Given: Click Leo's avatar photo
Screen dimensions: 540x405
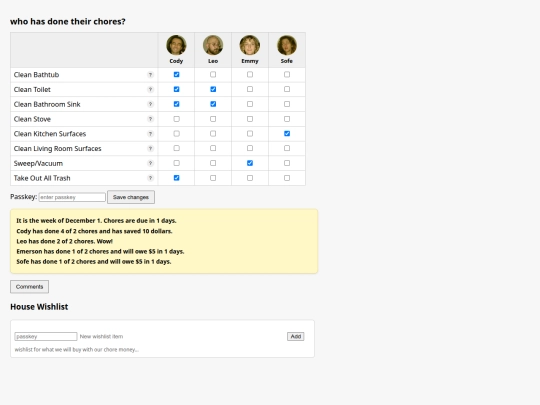Looking at the screenshot, I should (x=213, y=45).
